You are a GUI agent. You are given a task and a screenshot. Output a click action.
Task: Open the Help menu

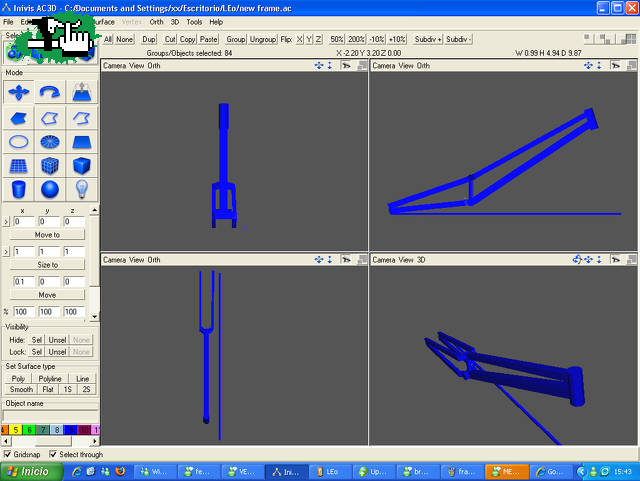coord(217,21)
